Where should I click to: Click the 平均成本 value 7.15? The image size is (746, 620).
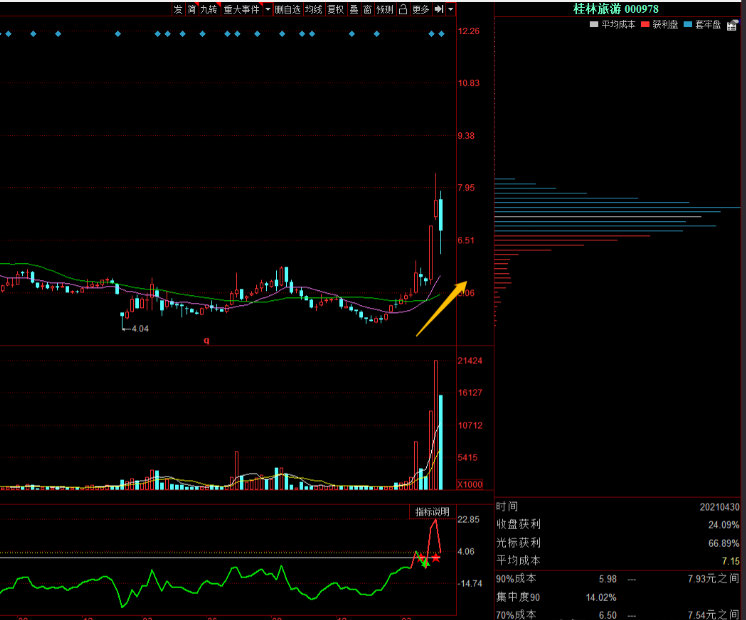[x=731, y=561]
